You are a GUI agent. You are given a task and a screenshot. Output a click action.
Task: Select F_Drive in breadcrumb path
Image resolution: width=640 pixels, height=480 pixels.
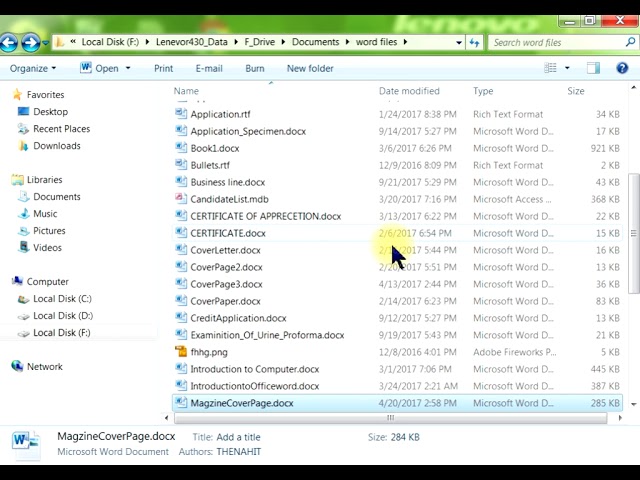260,42
